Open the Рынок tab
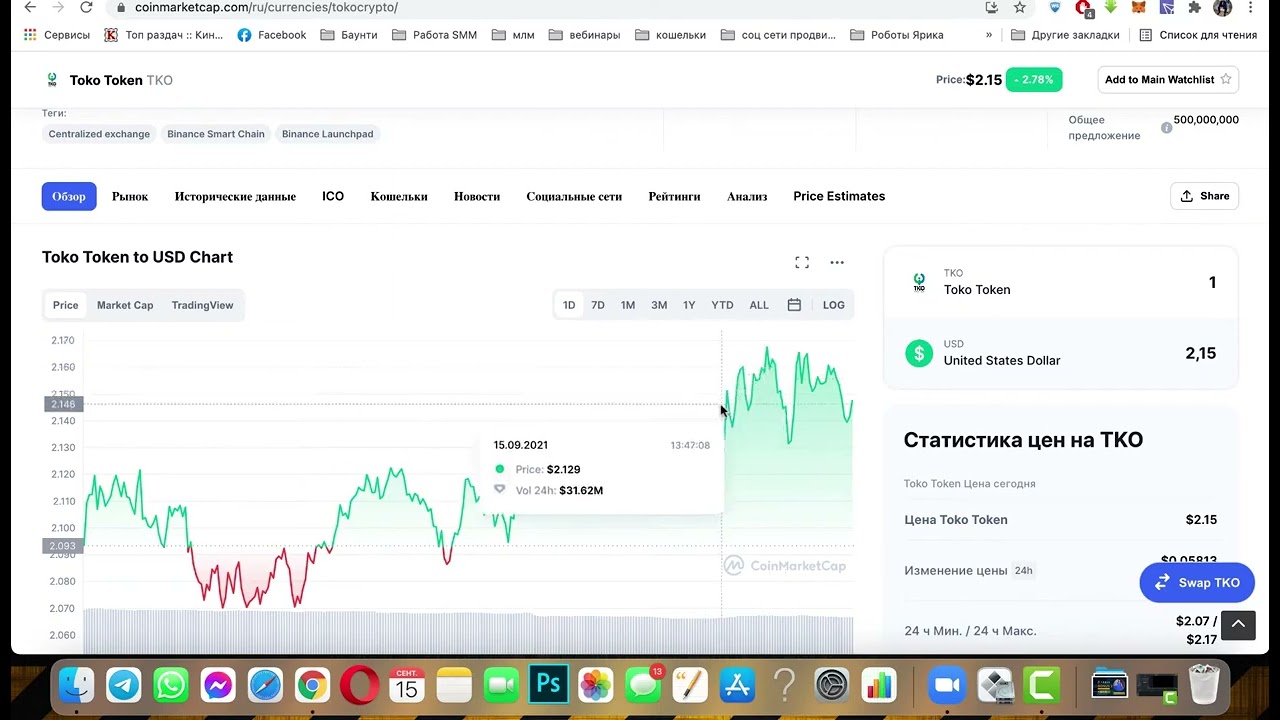The image size is (1280, 720). tap(130, 197)
